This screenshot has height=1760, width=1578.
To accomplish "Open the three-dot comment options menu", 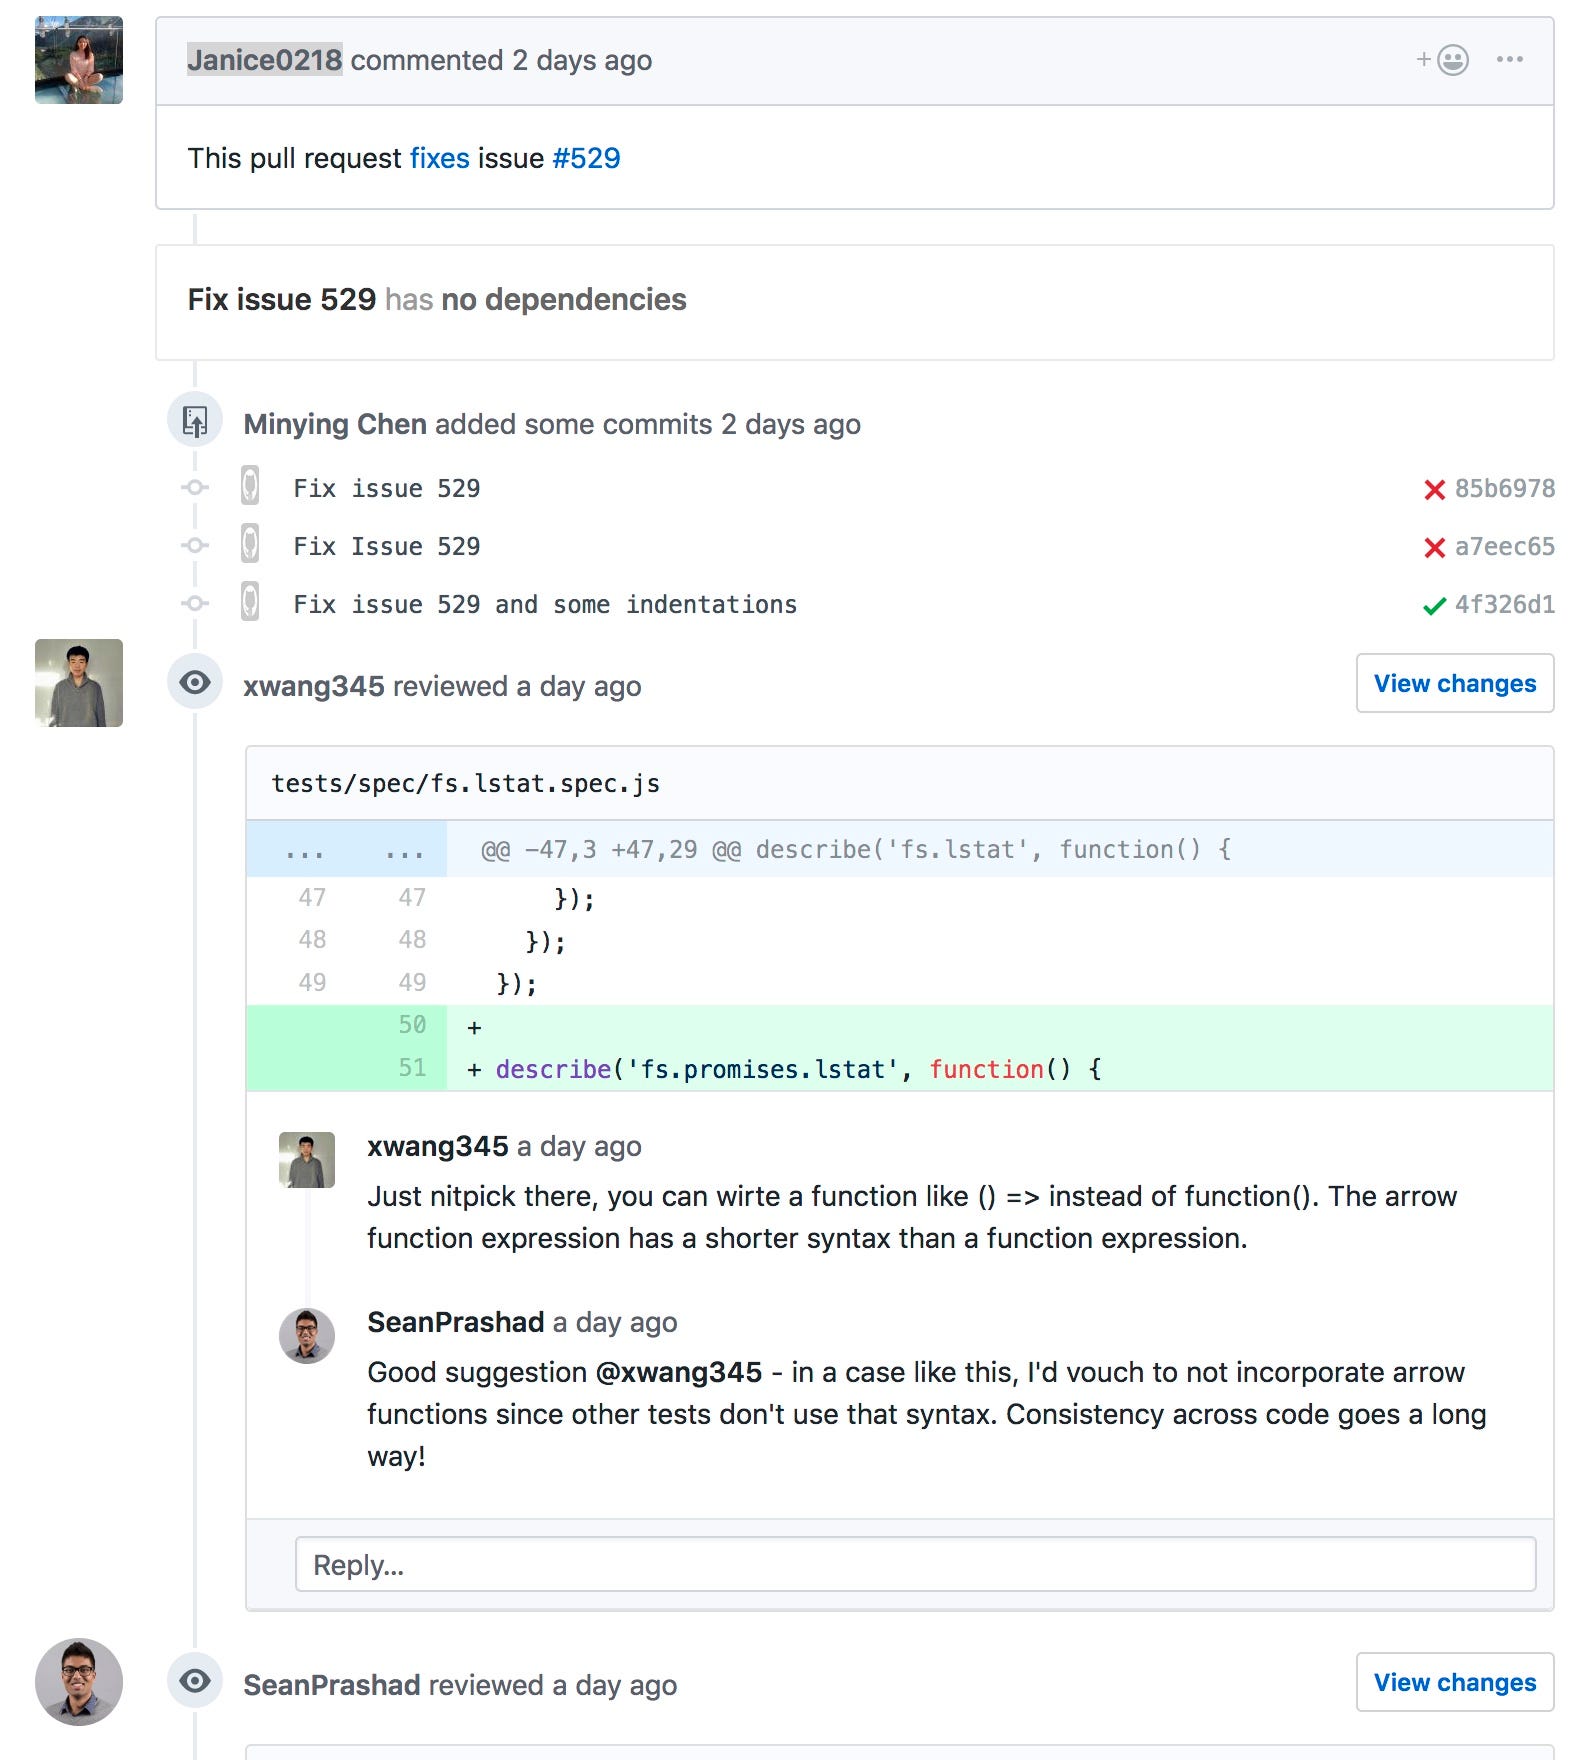I will click(x=1509, y=60).
